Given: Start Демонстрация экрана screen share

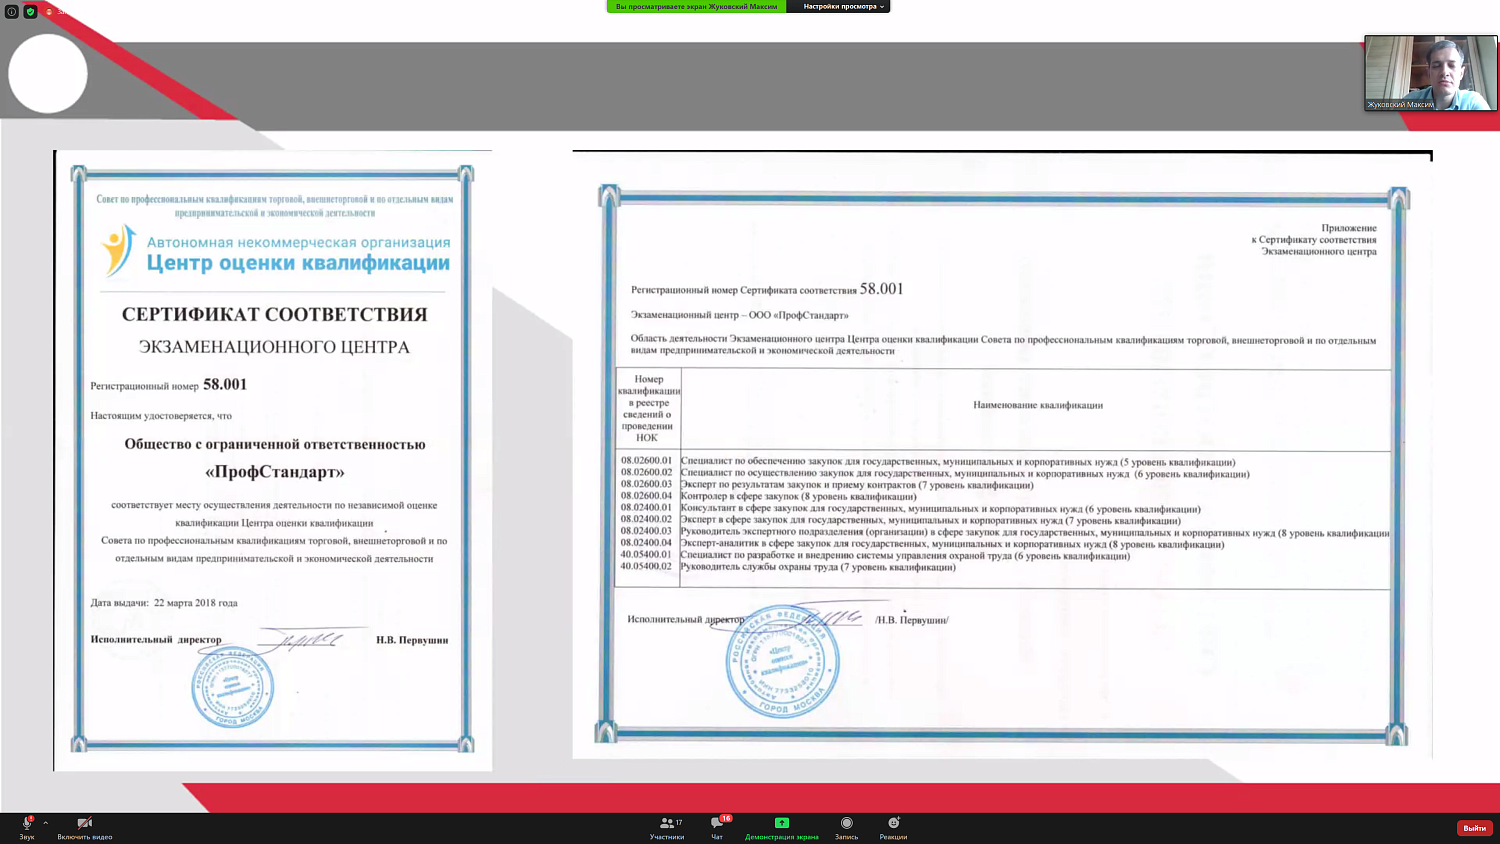Looking at the screenshot, I should click(x=782, y=827).
